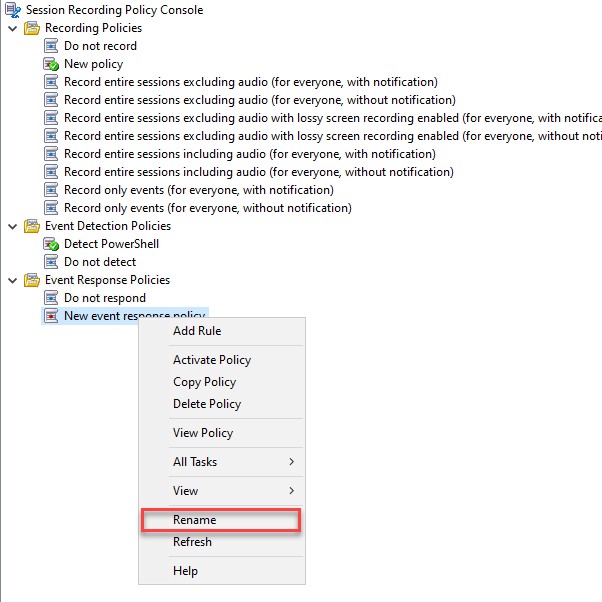Viewport: 602px width, 602px height.
Task: Choose Rename in the context menu
Action: (x=221, y=520)
